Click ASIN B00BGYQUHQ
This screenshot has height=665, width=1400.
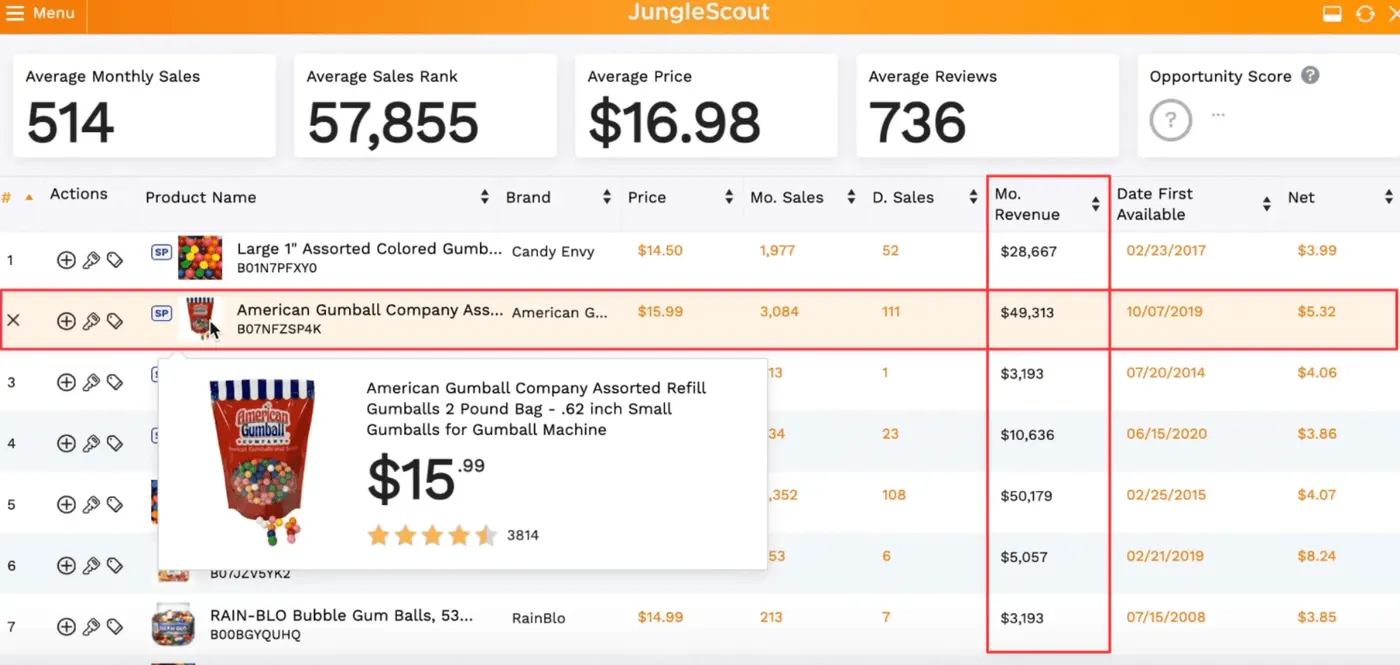coord(255,635)
